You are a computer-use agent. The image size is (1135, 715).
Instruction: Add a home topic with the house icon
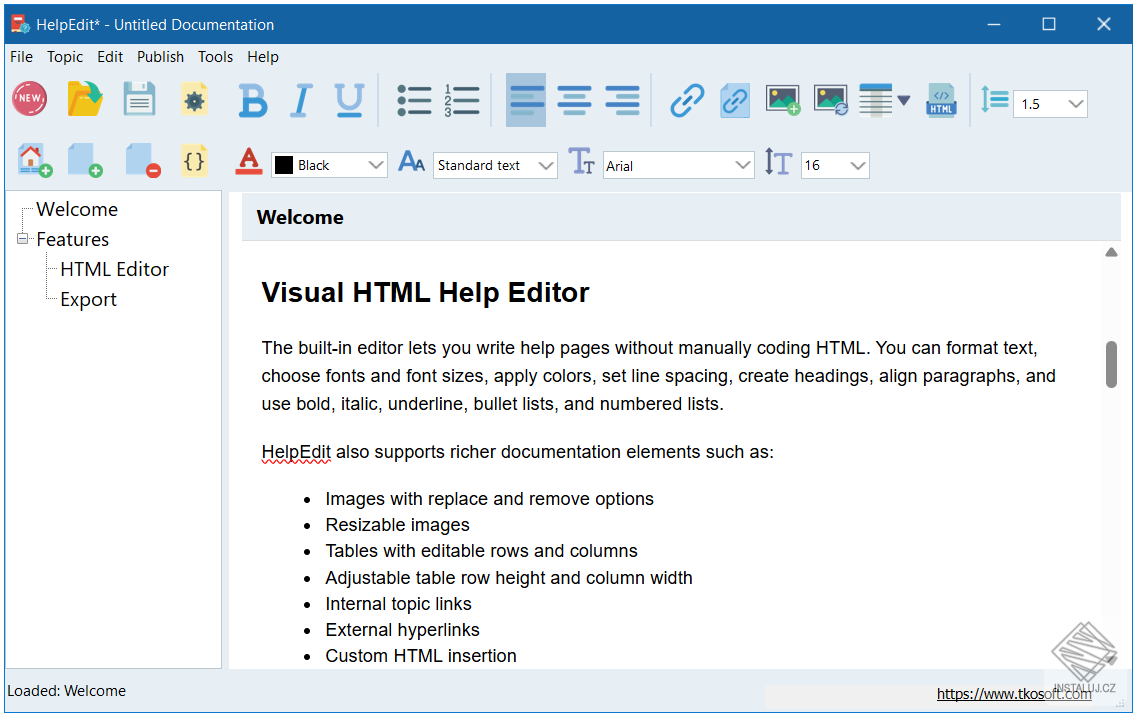tap(34, 160)
